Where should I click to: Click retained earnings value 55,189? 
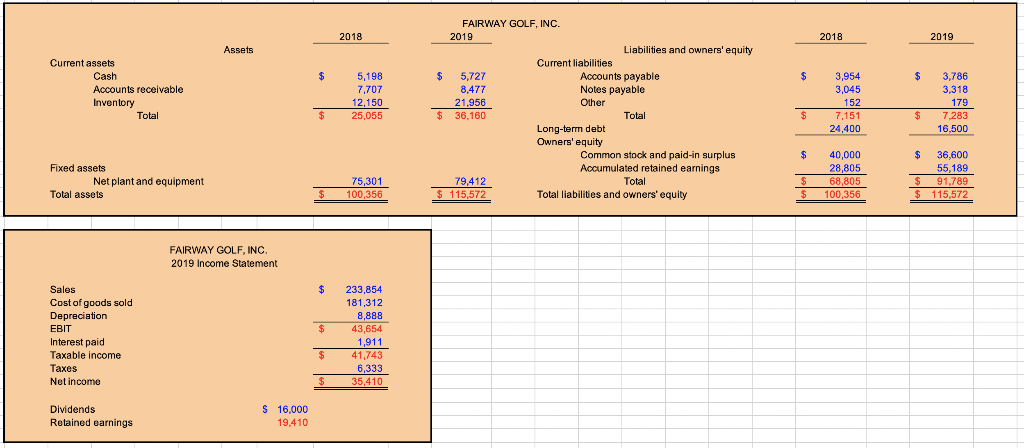tap(953, 168)
